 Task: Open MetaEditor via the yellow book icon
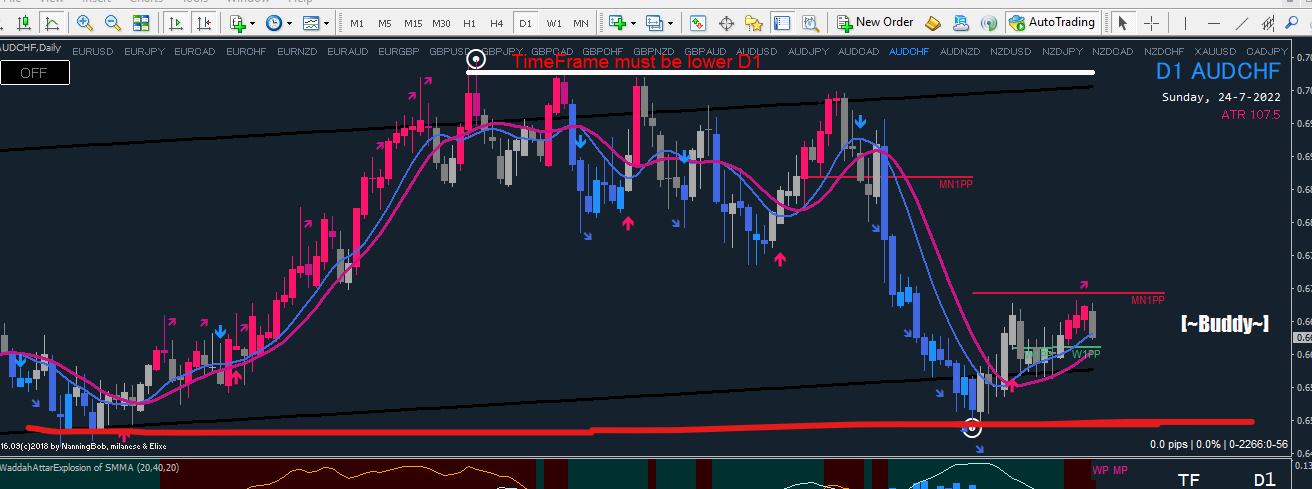[933, 22]
